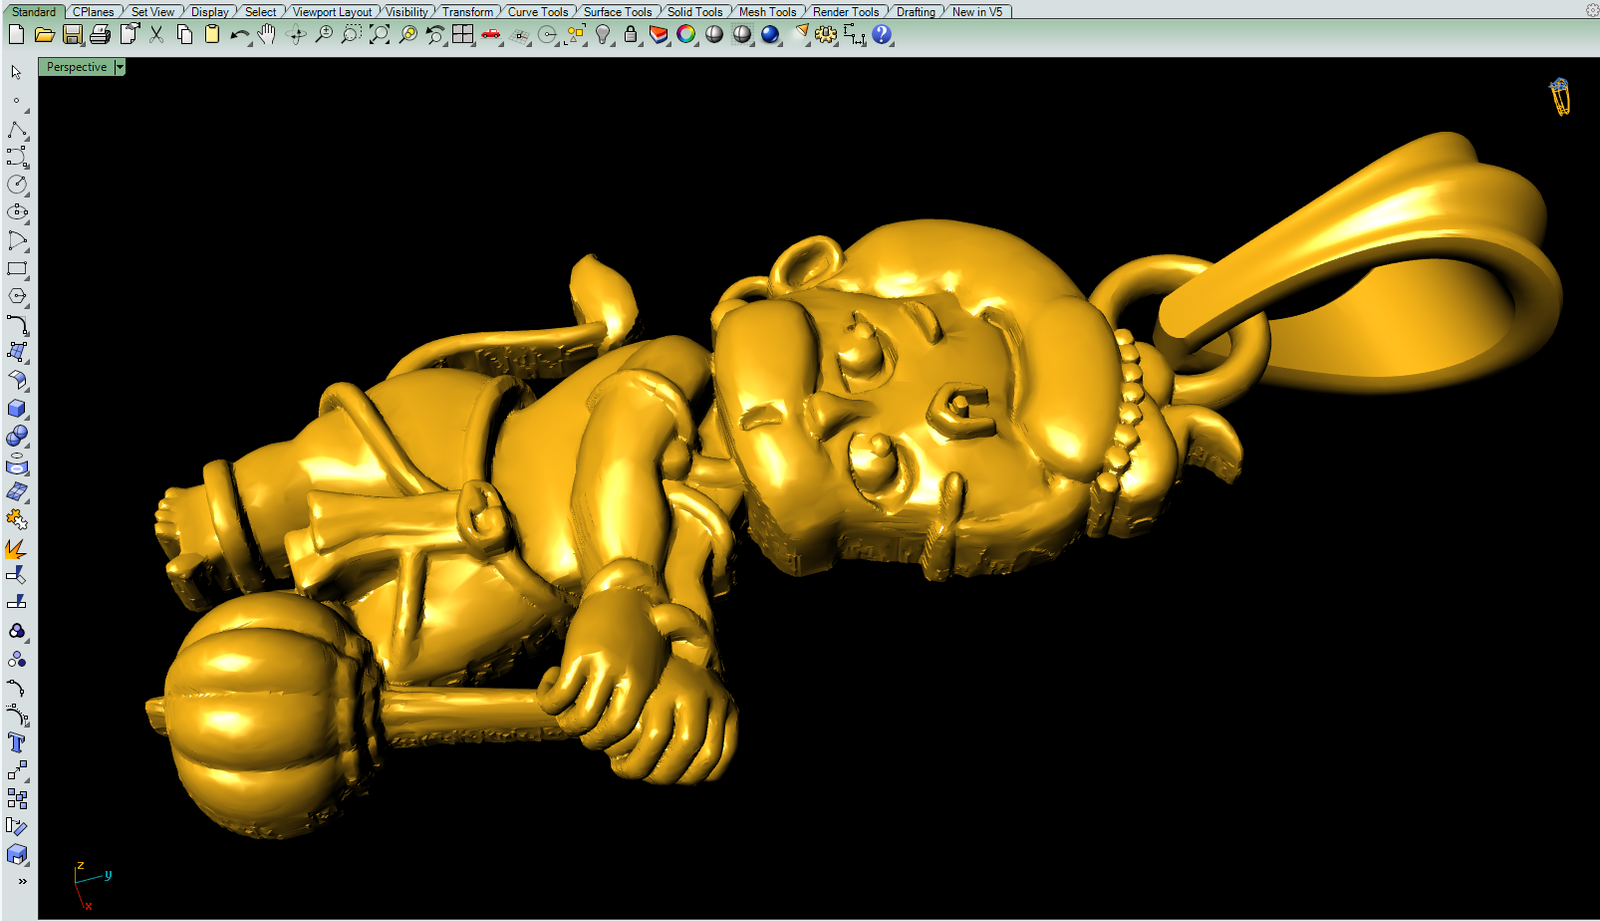Click the Zoom Extents icon

pos(380,35)
